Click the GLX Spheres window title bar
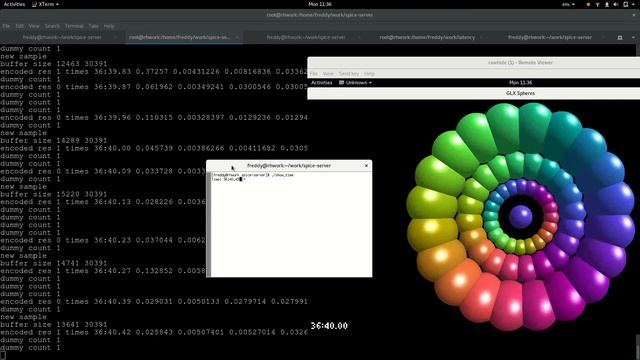The image size is (640, 360). tap(473, 93)
